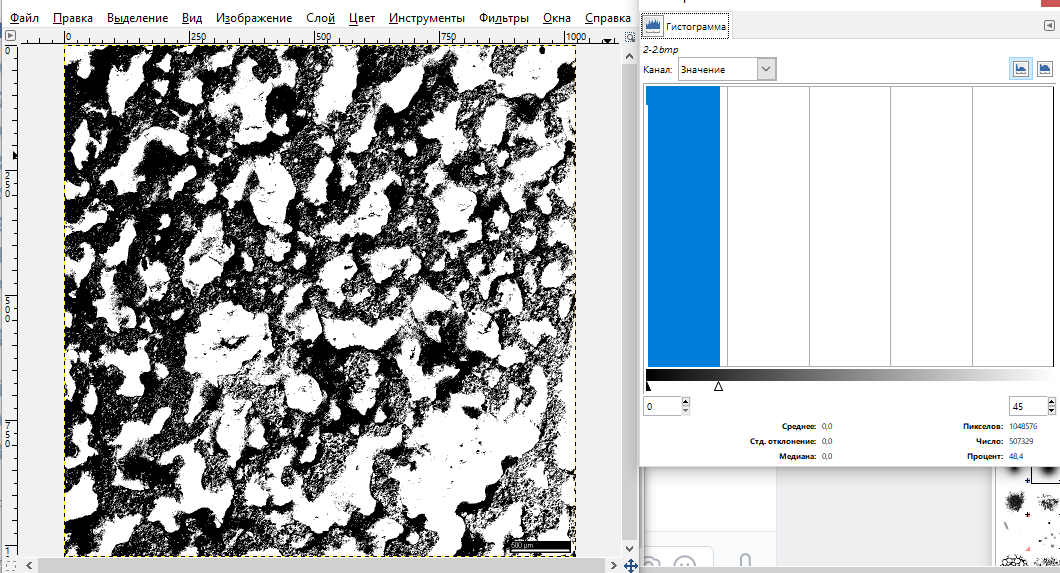1060x573 pixels.
Task: Click the histogram icon on the tab
Action: click(x=653, y=26)
